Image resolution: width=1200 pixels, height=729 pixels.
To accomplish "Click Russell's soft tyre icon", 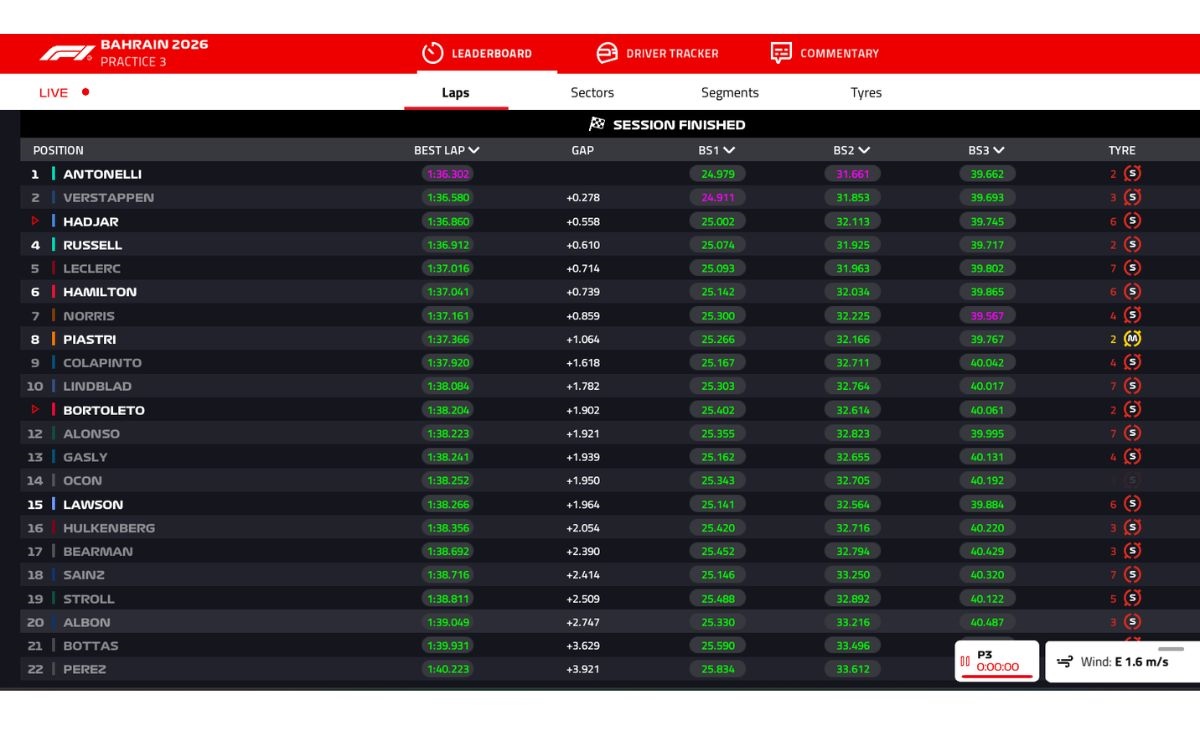I will (x=1132, y=244).
